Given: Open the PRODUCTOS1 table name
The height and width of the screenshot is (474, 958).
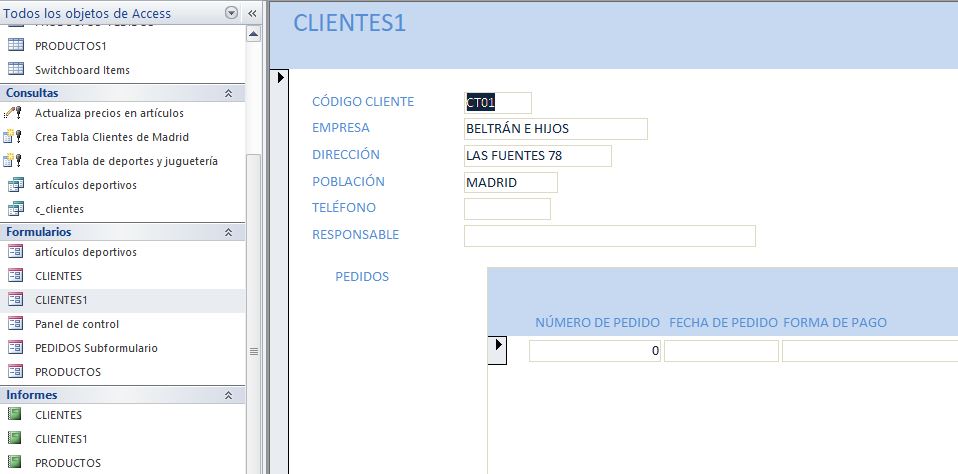Looking at the screenshot, I should 71,46.
